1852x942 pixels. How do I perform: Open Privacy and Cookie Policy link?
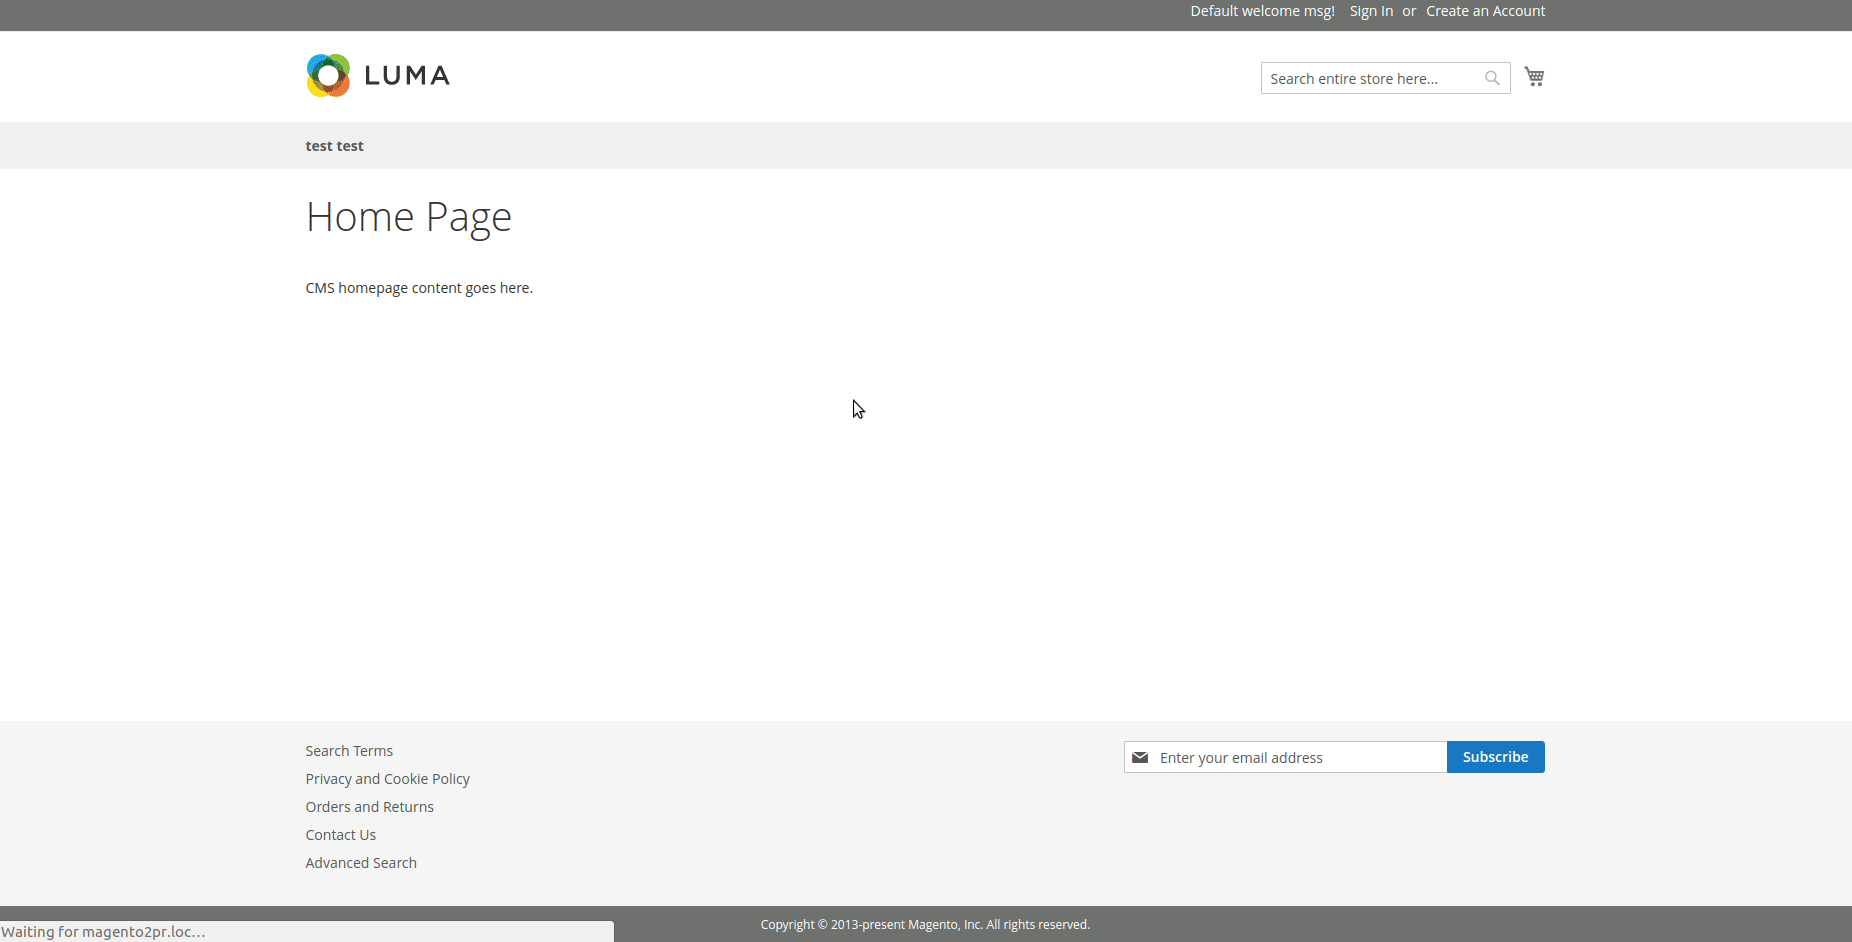click(x=387, y=779)
